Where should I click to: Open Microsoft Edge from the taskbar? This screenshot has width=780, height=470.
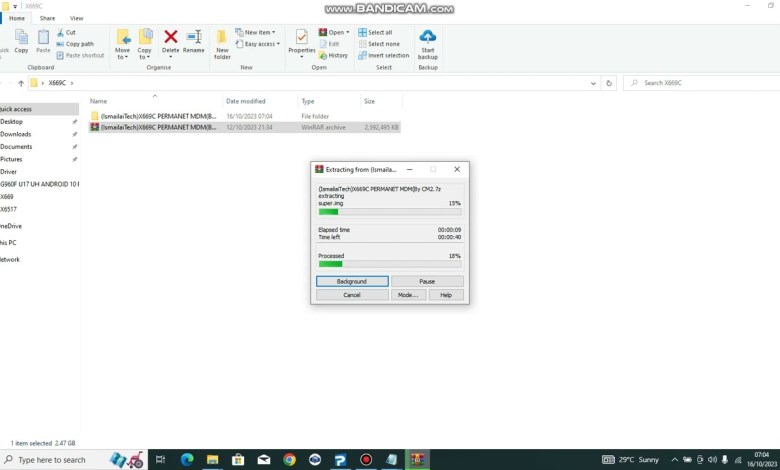click(x=186, y=459)
